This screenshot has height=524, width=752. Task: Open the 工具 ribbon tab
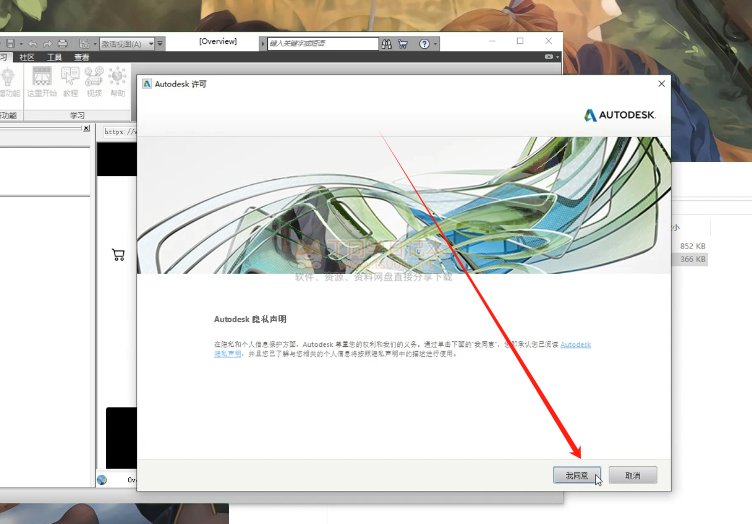pos(55,58)
